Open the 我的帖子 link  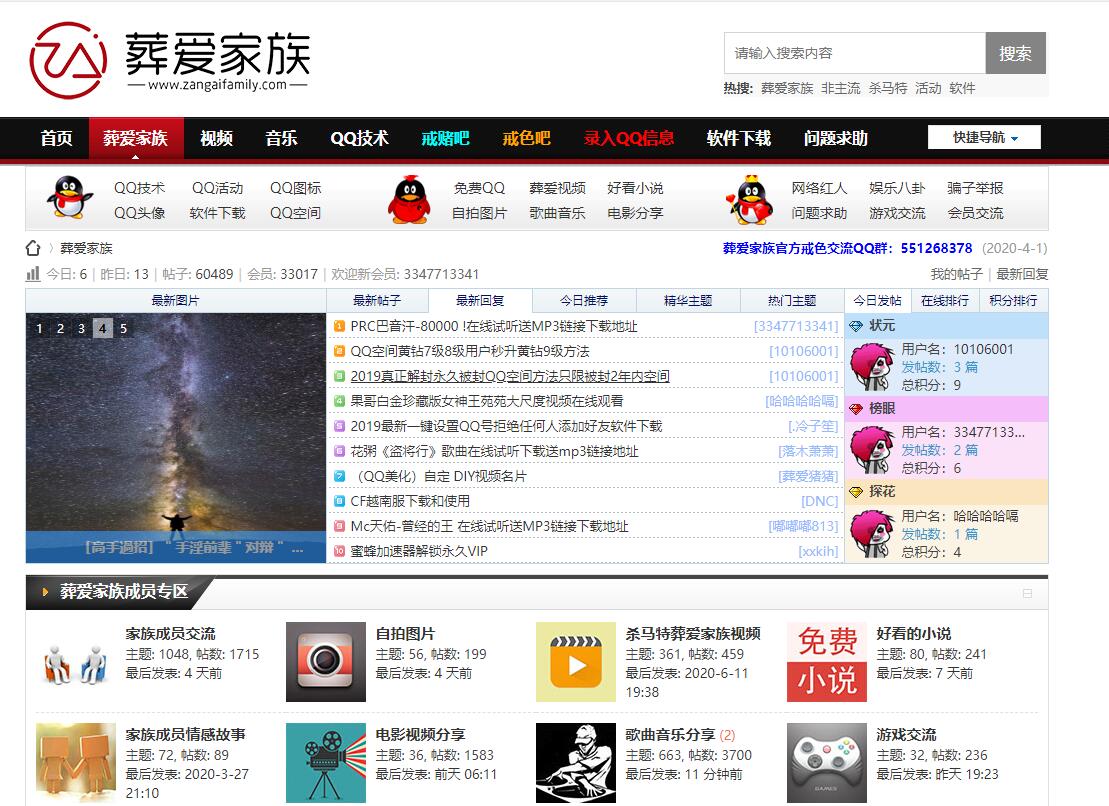click(x=956, y=274)
